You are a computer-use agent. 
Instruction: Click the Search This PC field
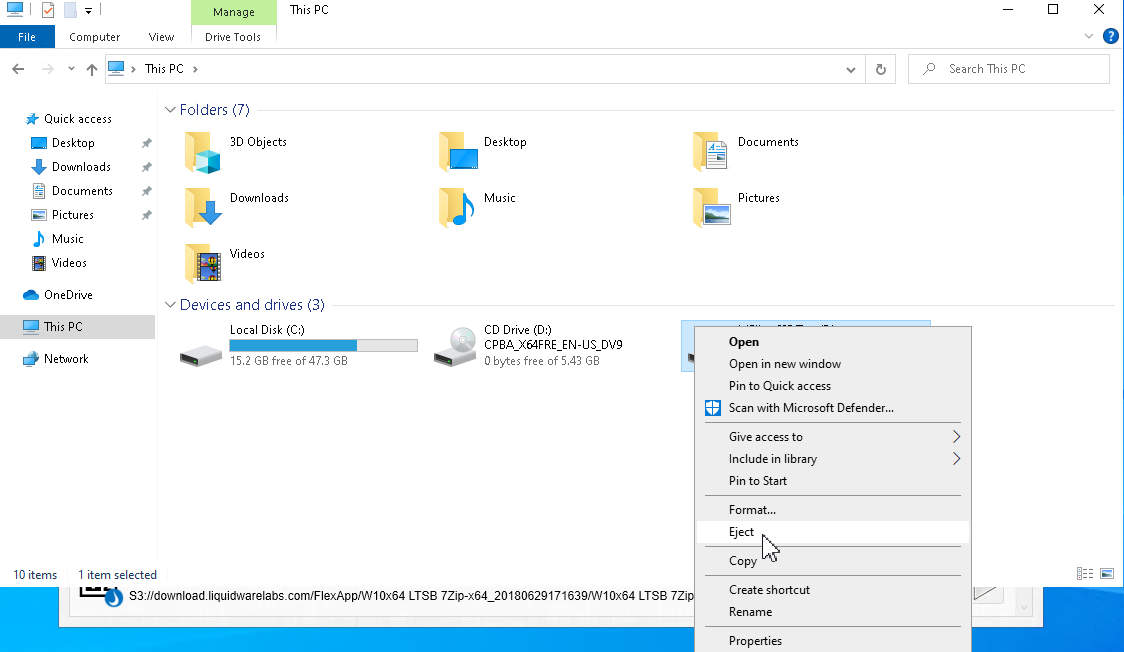(1009, 69)
